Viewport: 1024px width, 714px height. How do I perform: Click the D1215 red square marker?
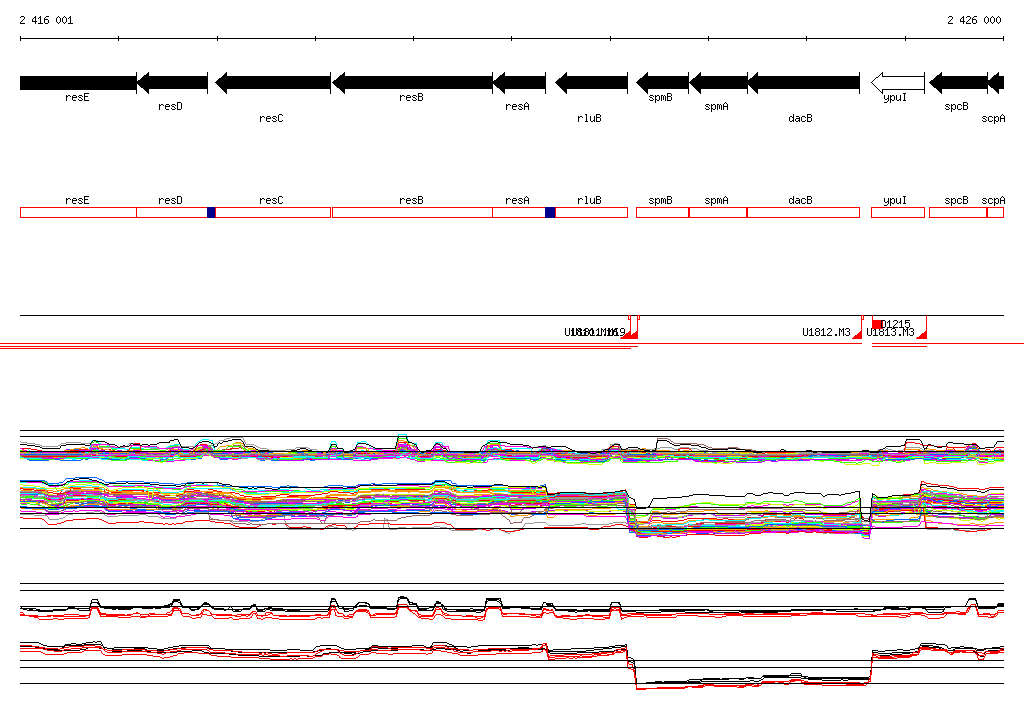[x=877, y=323]
